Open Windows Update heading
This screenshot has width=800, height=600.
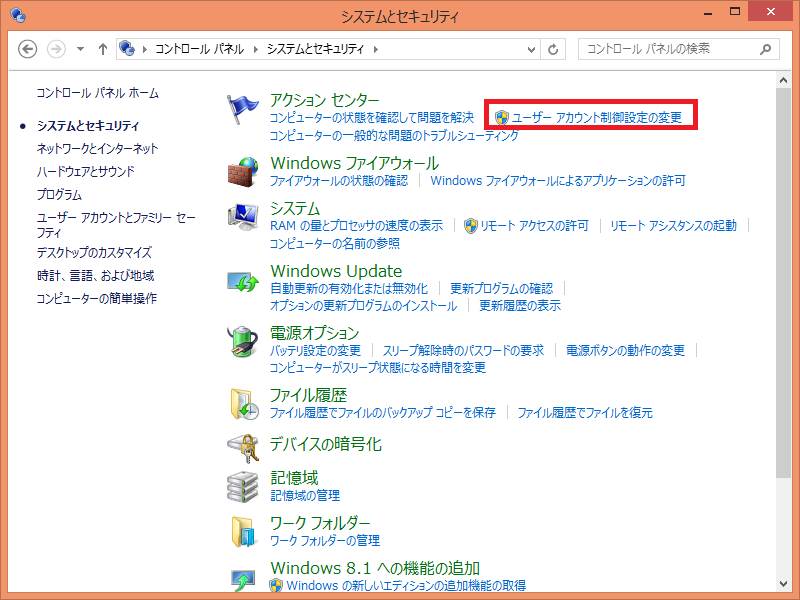336,271
